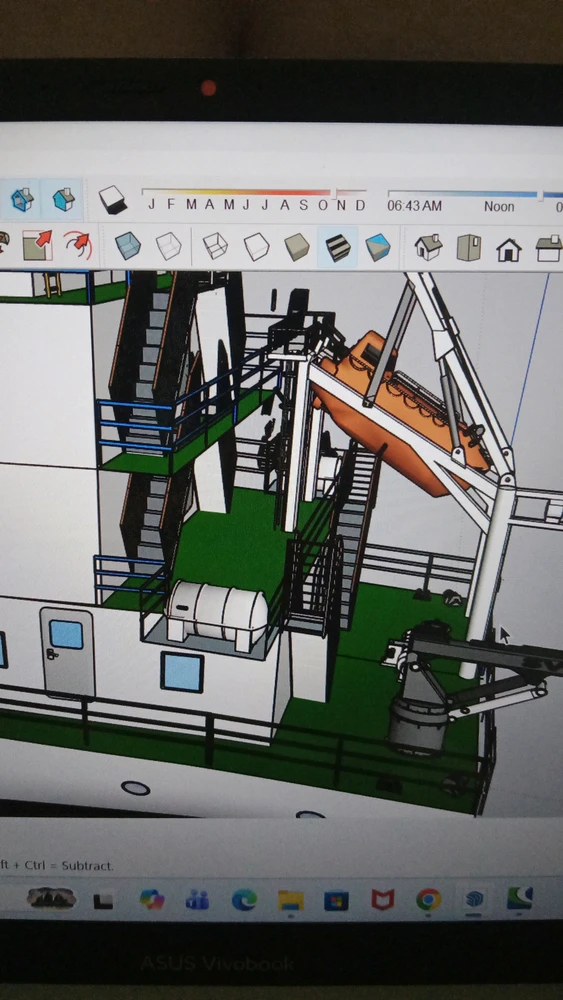Select the Shaded face style
563x1000 pixels.
point(296,247)
